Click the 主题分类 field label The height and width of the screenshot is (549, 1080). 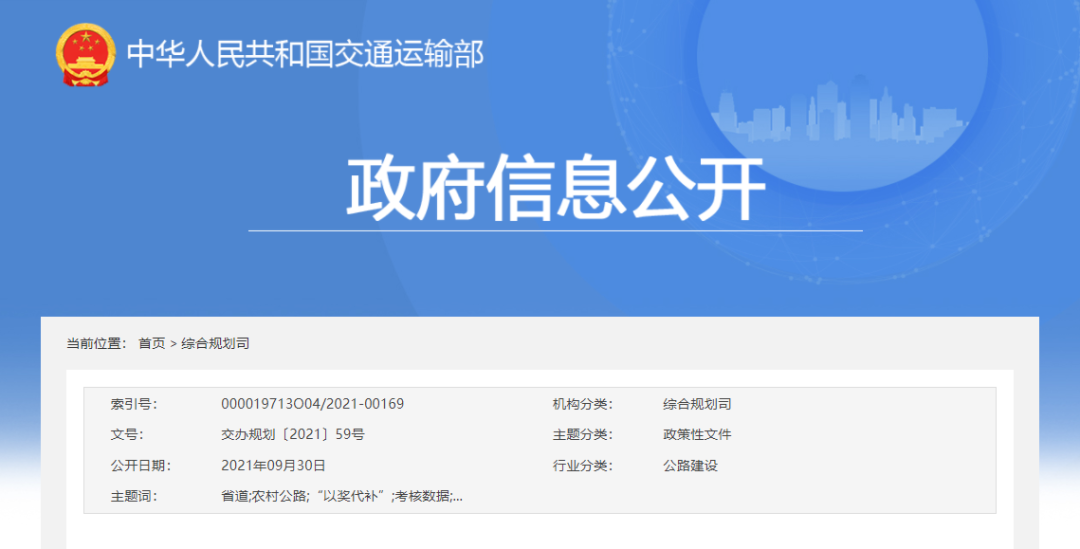coord(583,435)
